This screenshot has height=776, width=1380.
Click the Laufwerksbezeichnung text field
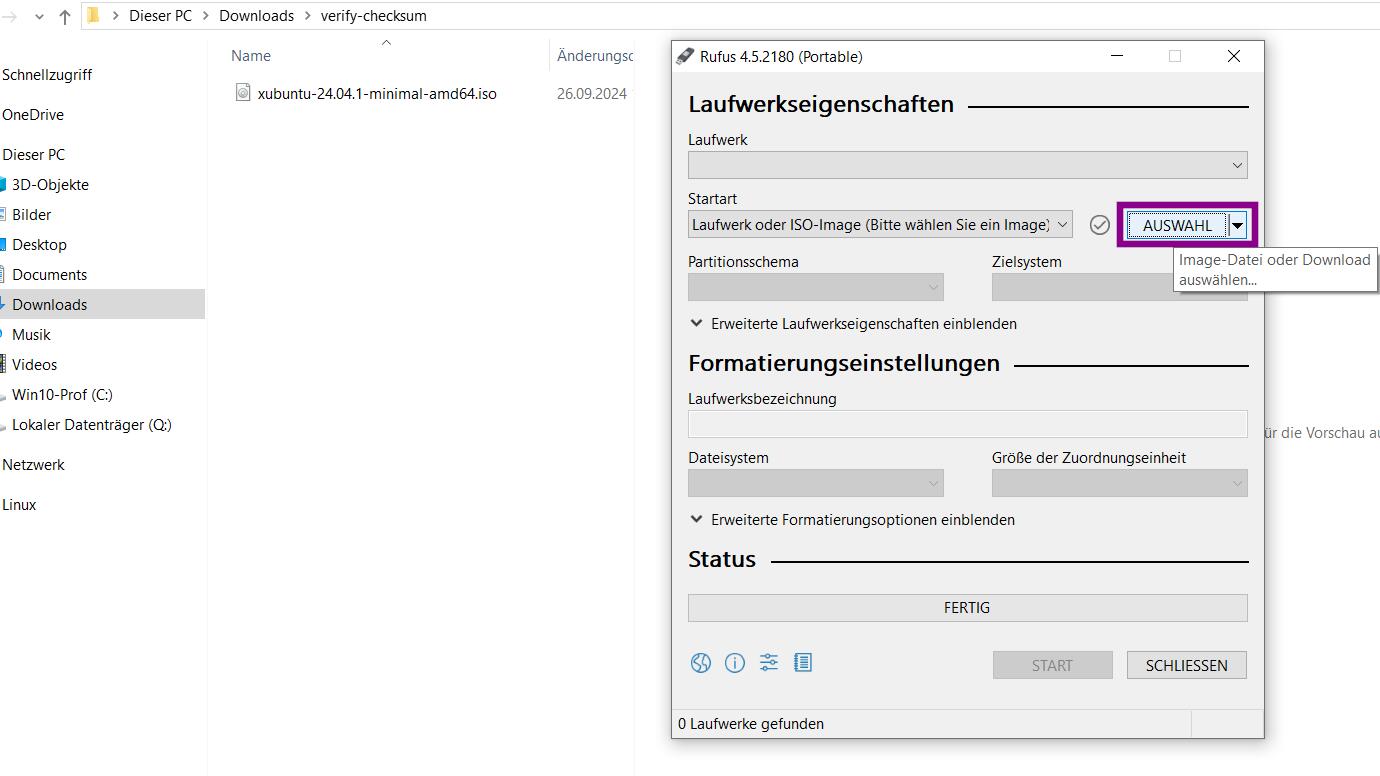(x=968, y=424)
